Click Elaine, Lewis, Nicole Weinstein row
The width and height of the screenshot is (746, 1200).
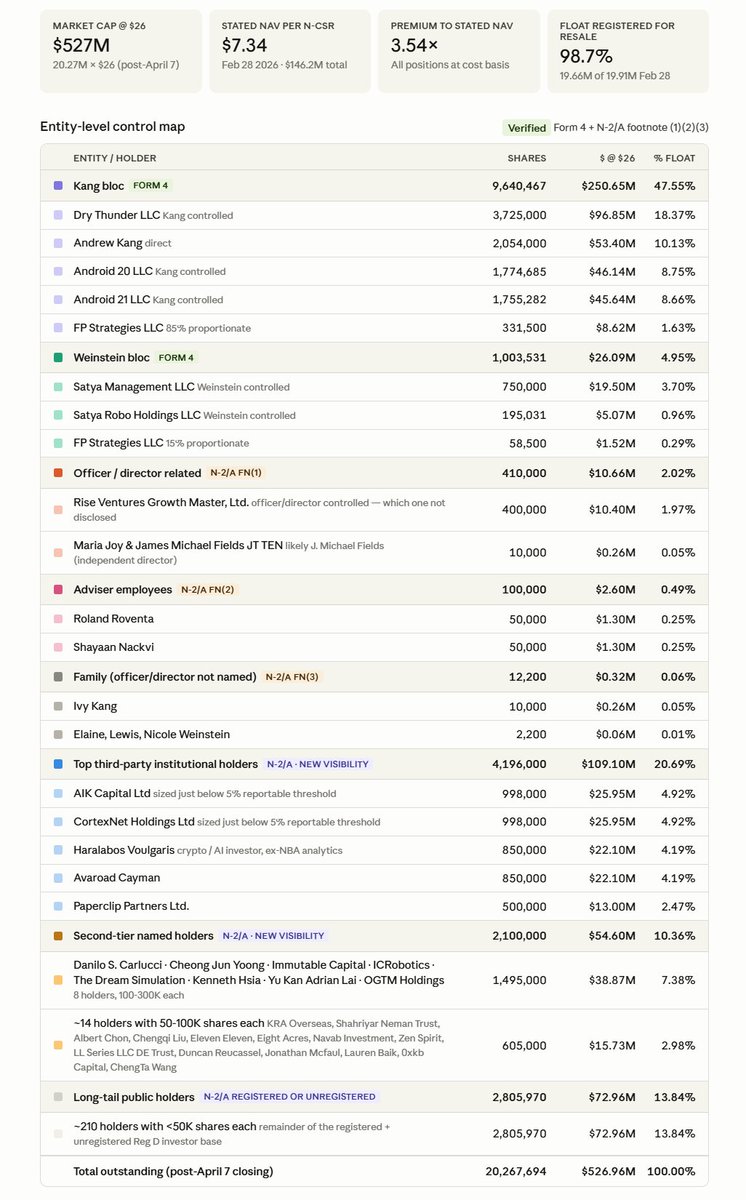(373, 734)
